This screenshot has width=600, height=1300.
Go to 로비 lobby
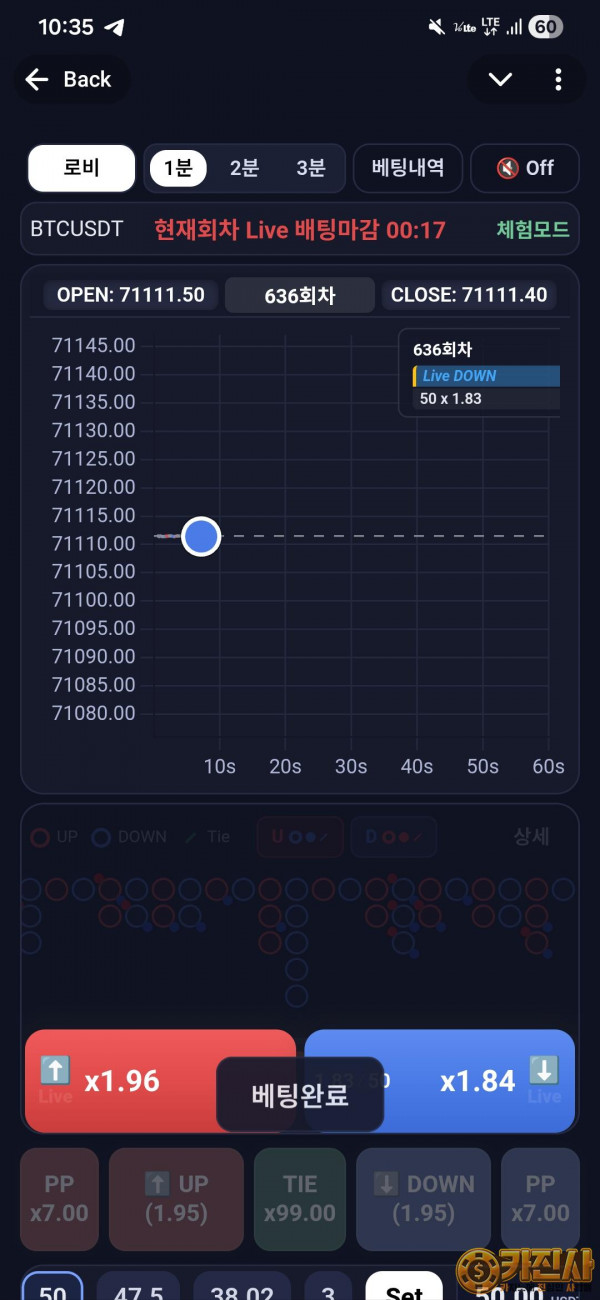tap(81, 168)
